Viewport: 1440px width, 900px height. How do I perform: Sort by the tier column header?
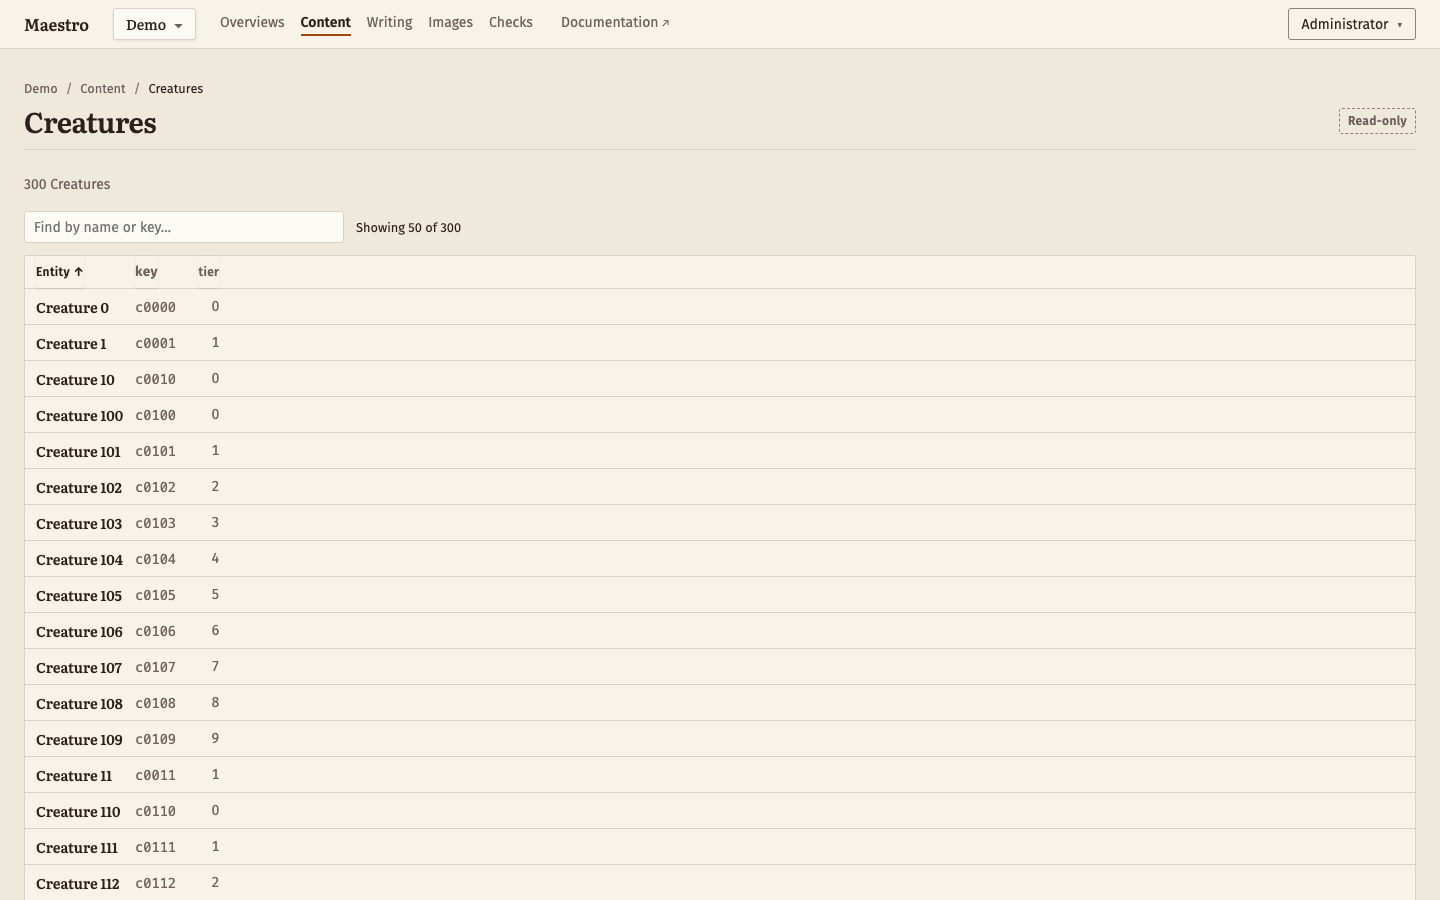(208, 272)
